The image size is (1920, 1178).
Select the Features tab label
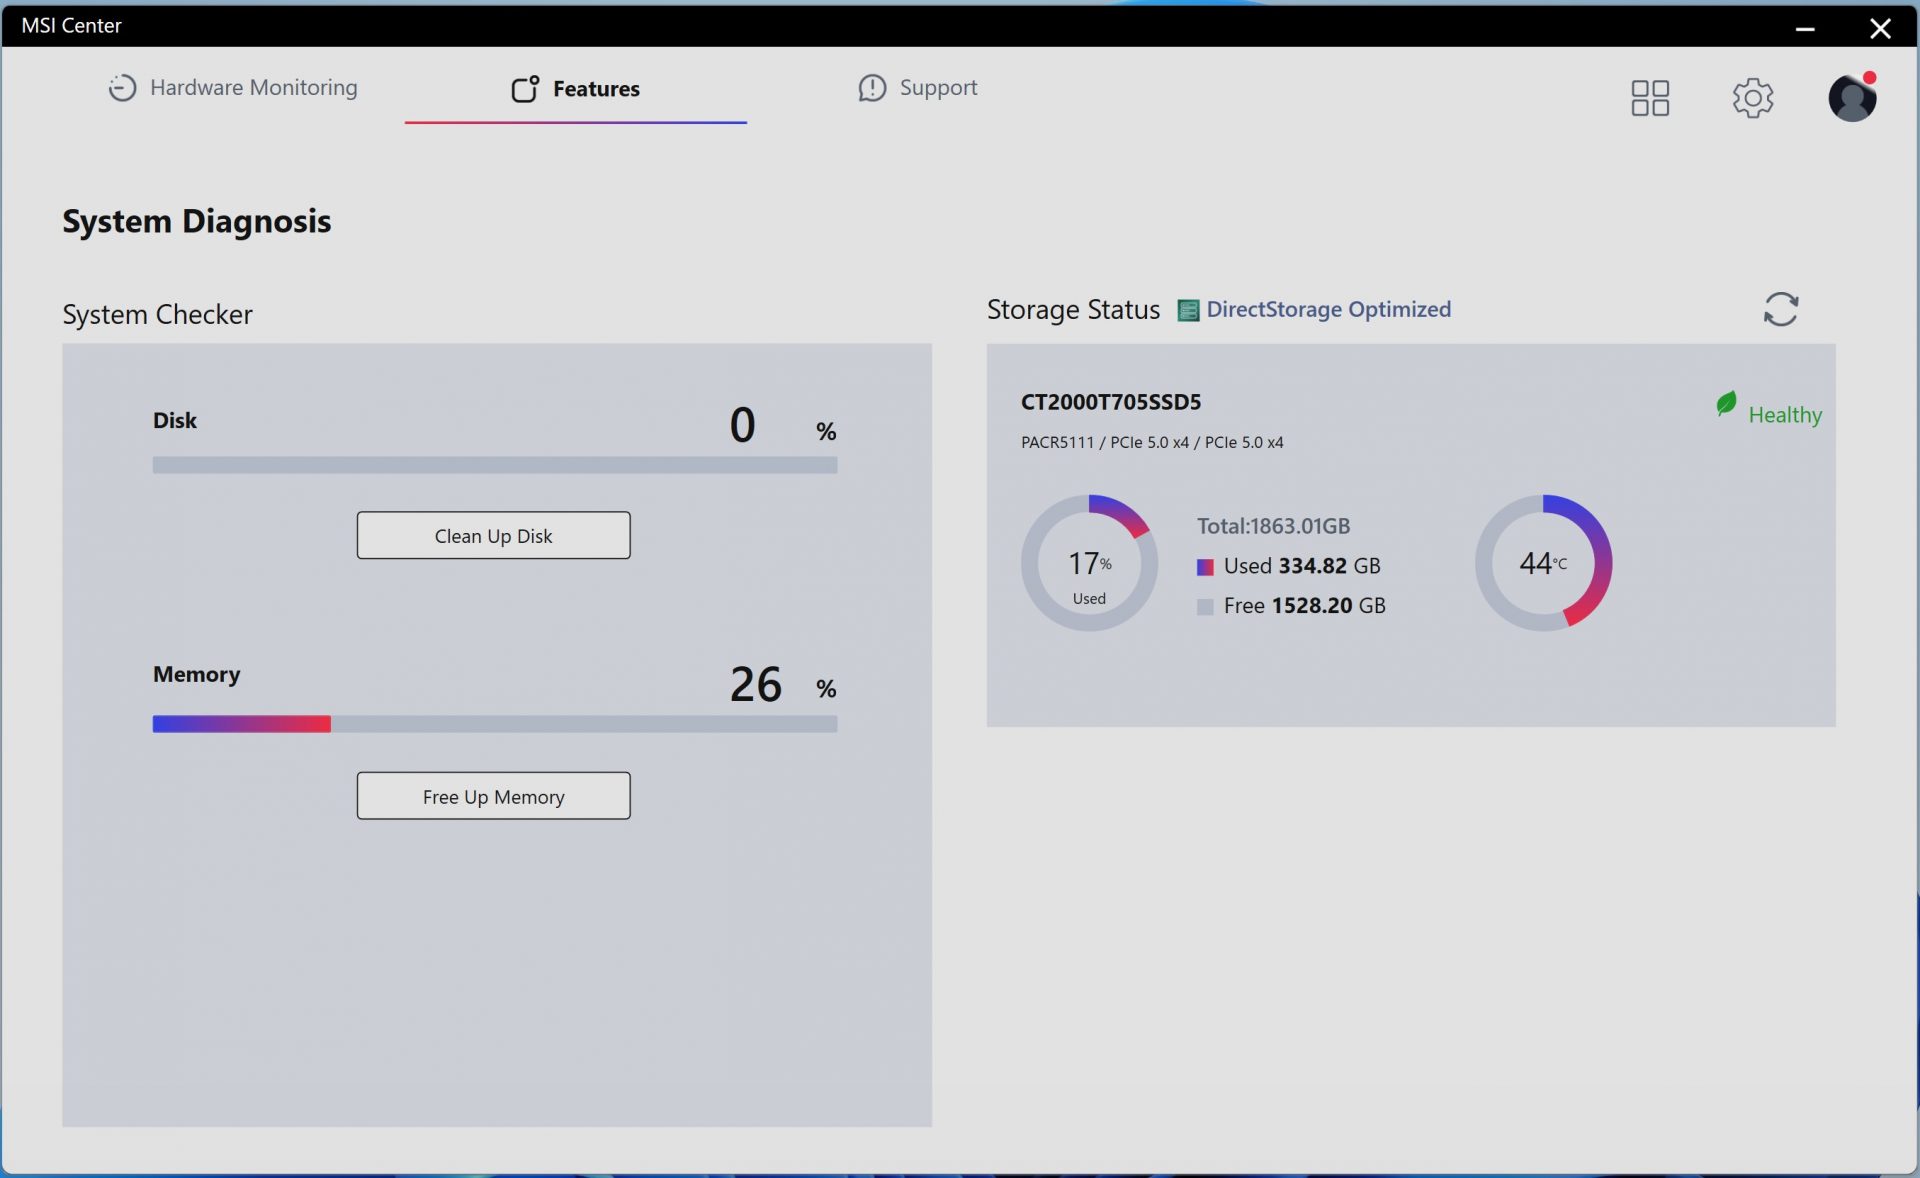pyautogui.click(x=596, y=89)
